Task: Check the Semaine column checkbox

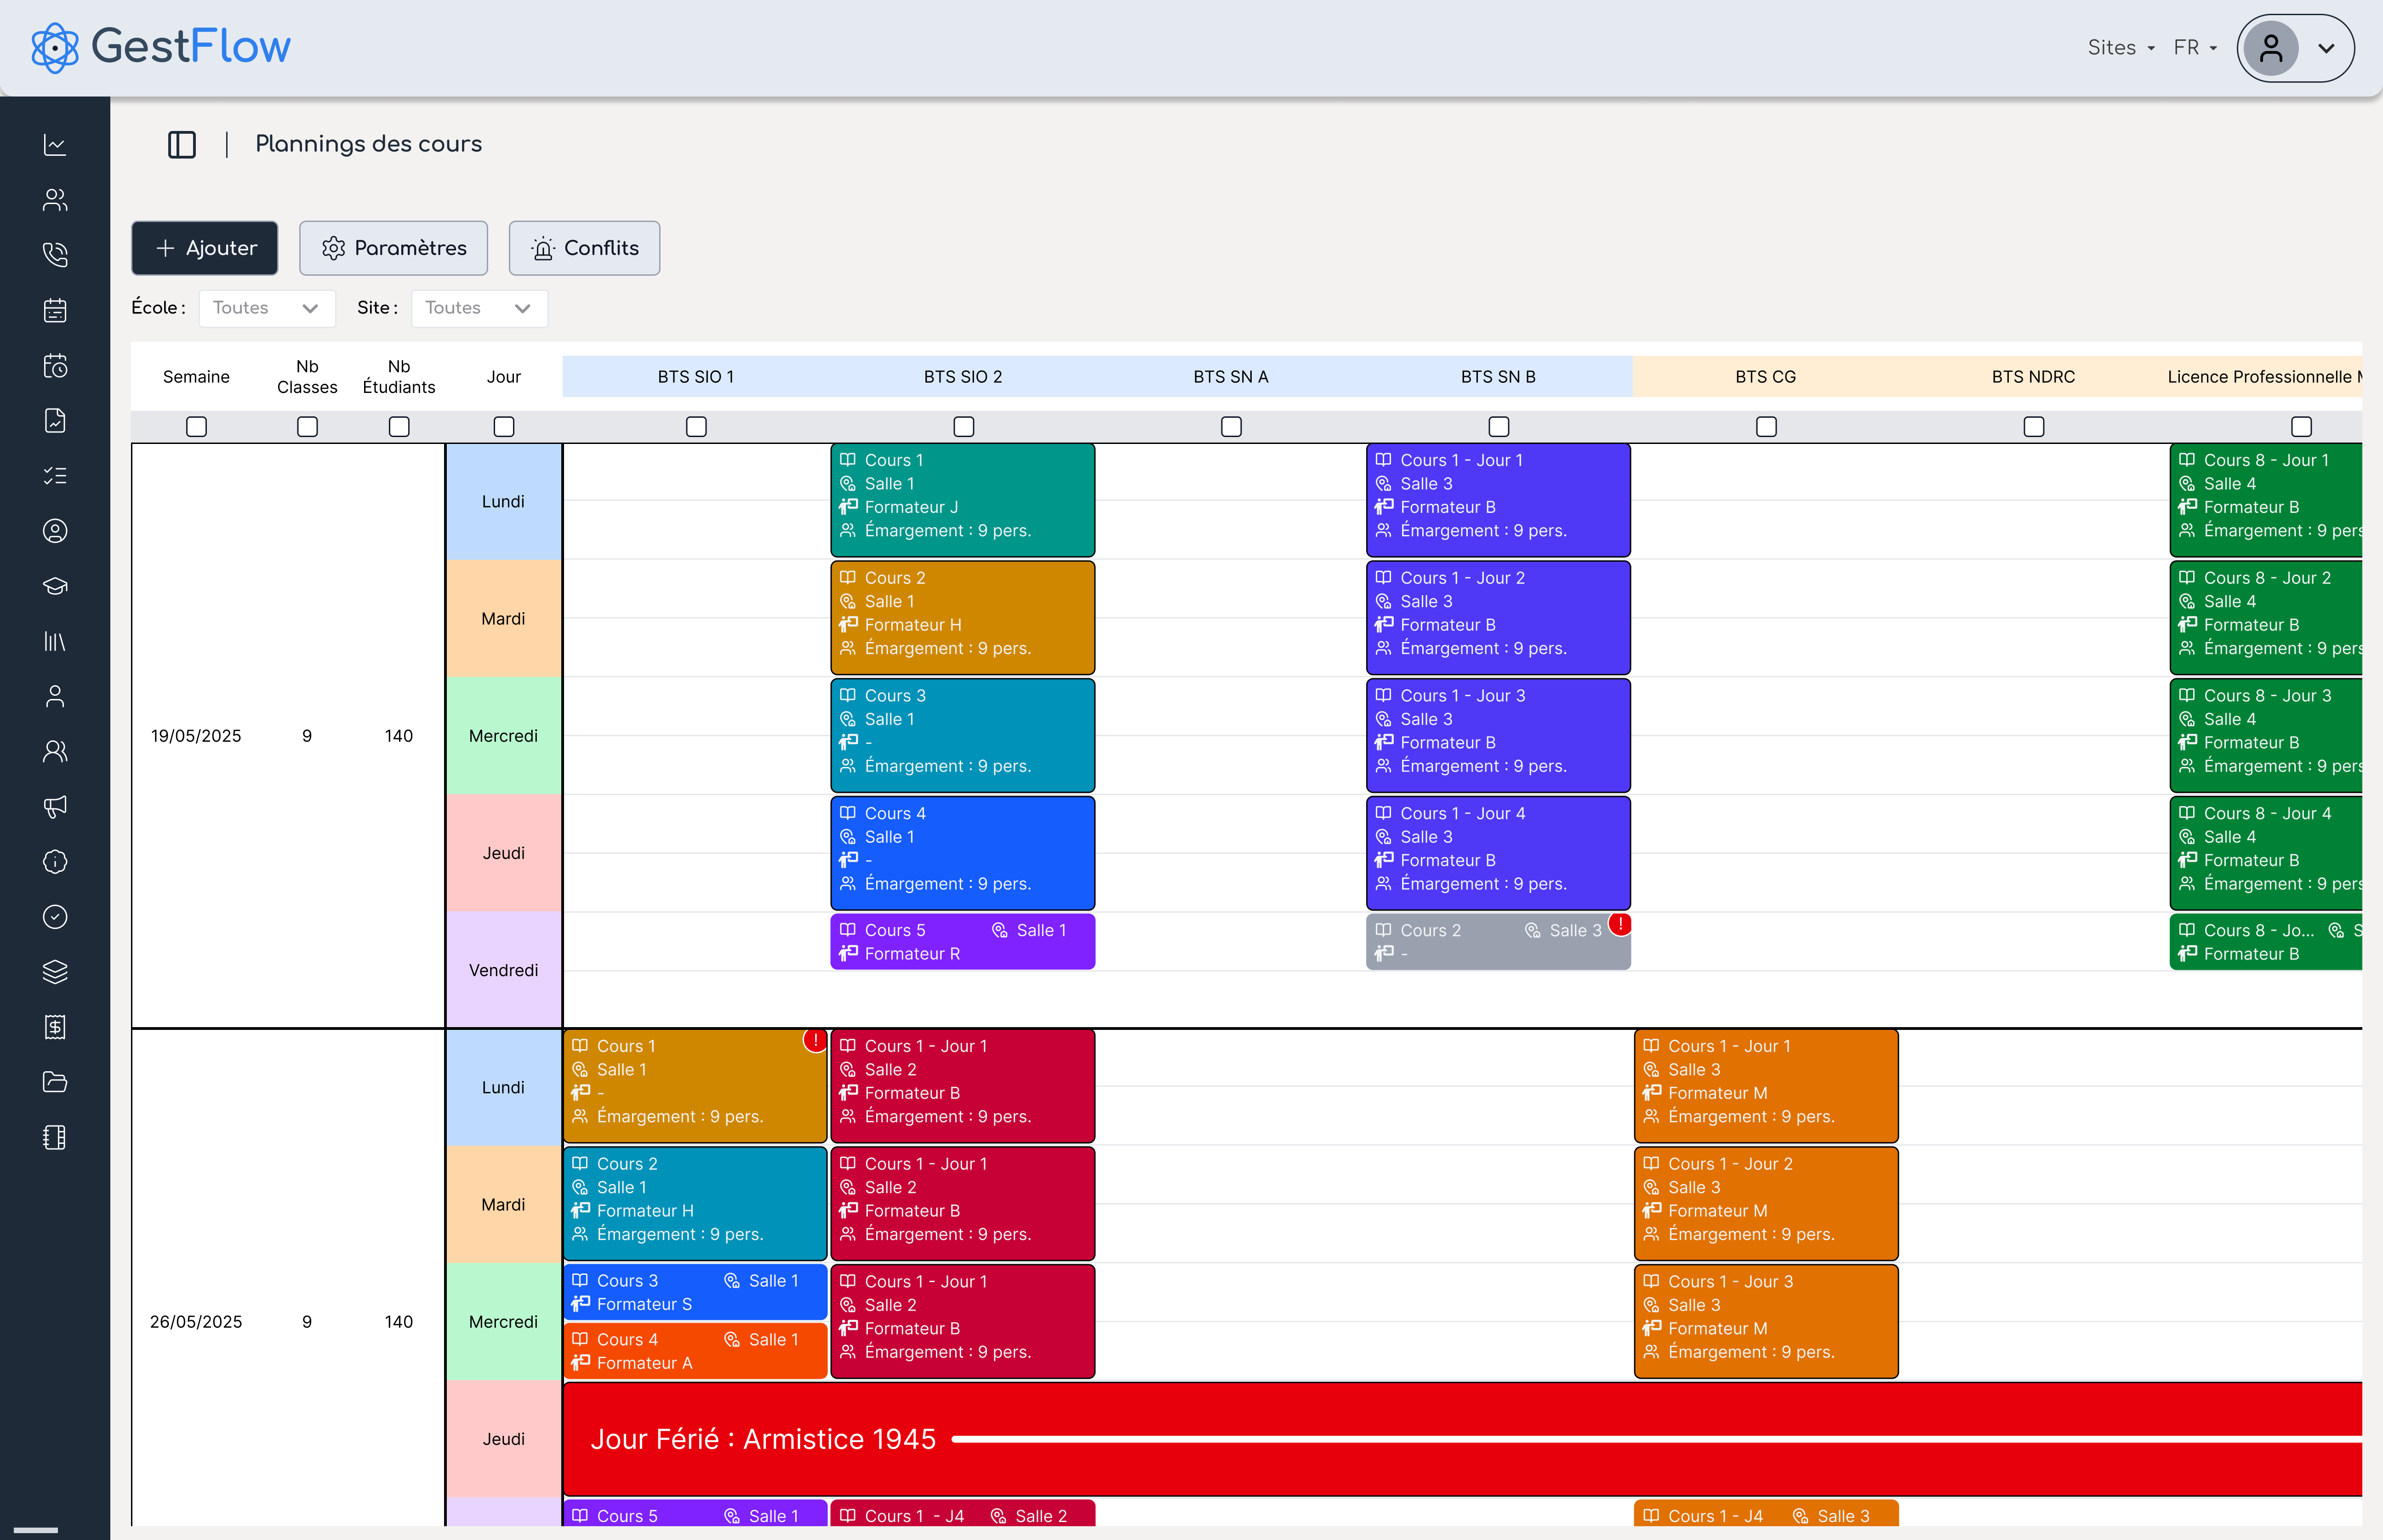Action: point(196,427)
